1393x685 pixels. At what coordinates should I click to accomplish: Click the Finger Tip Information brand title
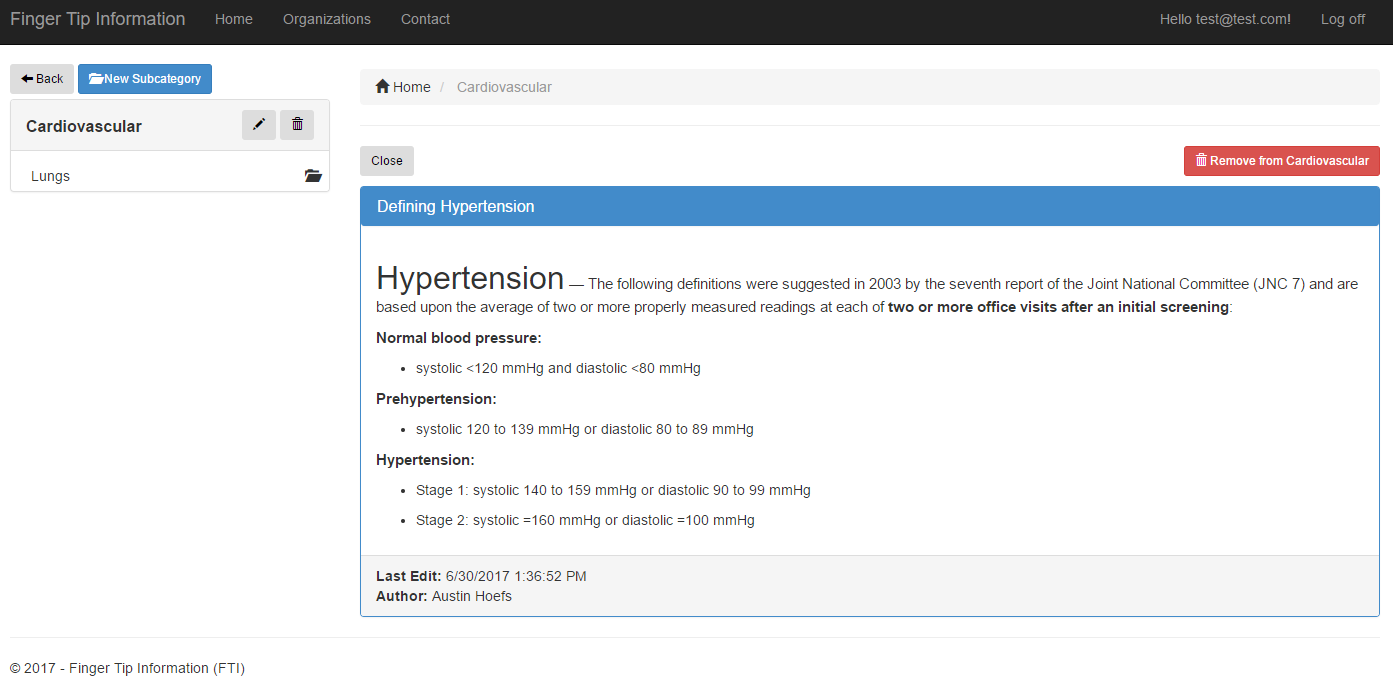[98, 19]
